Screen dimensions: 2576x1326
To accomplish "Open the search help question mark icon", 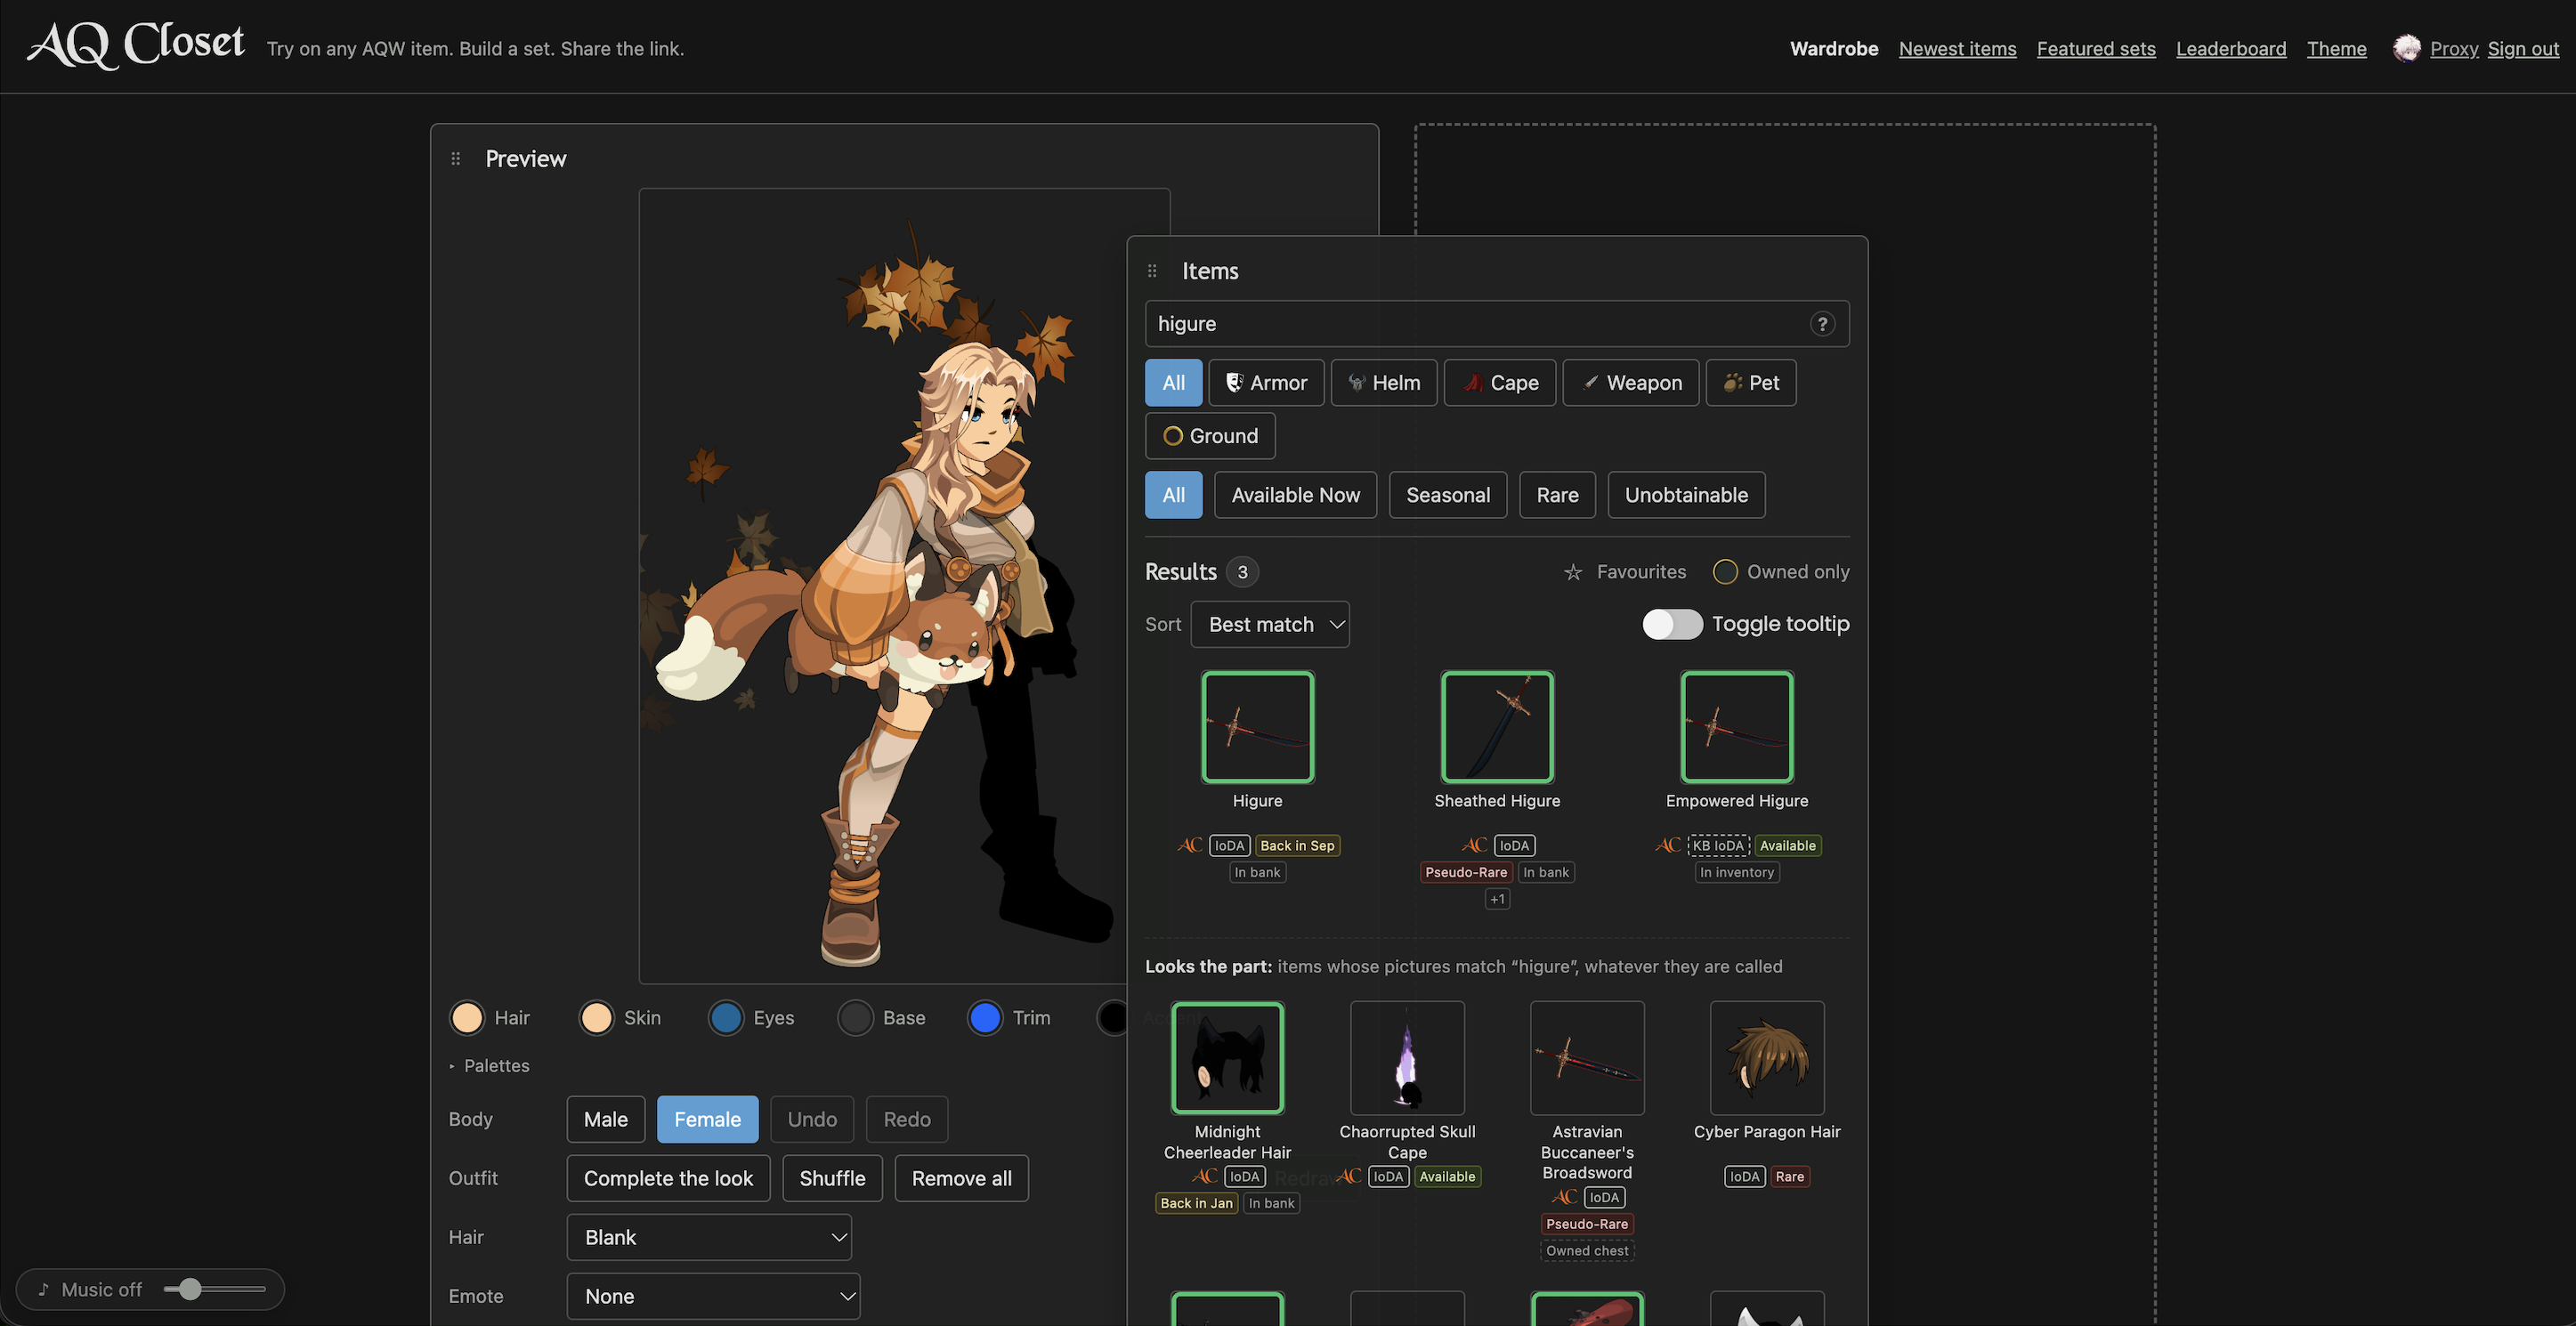I will (x=1822, y=324).
